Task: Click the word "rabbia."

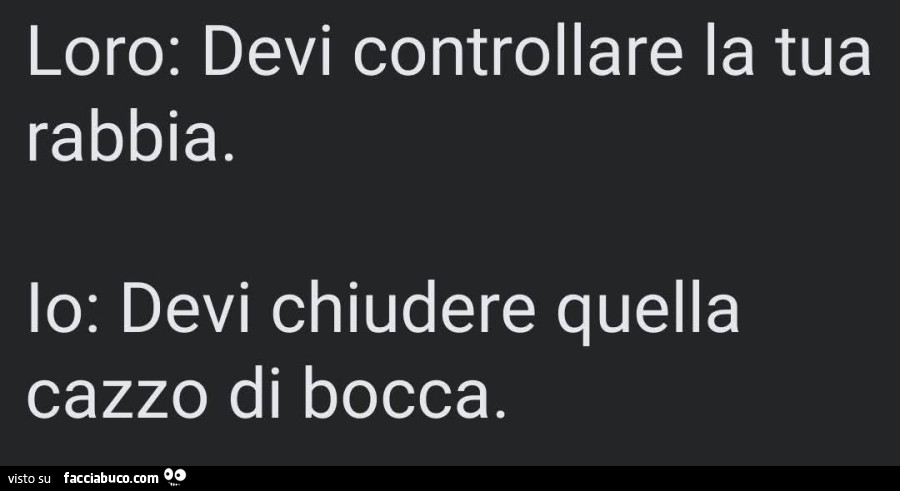Action: [x=131, y=137]
